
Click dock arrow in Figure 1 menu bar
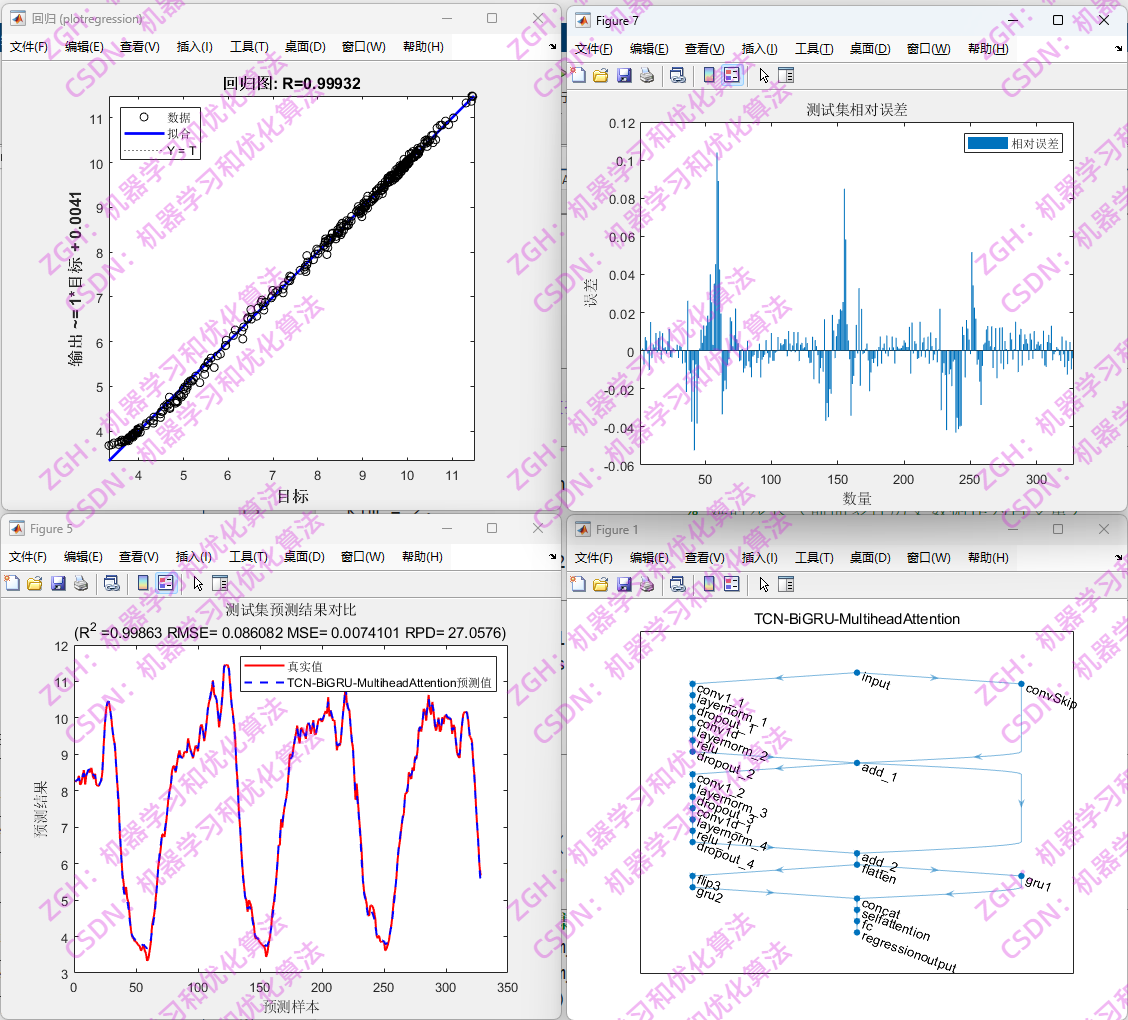click(x=1118, y=557)
